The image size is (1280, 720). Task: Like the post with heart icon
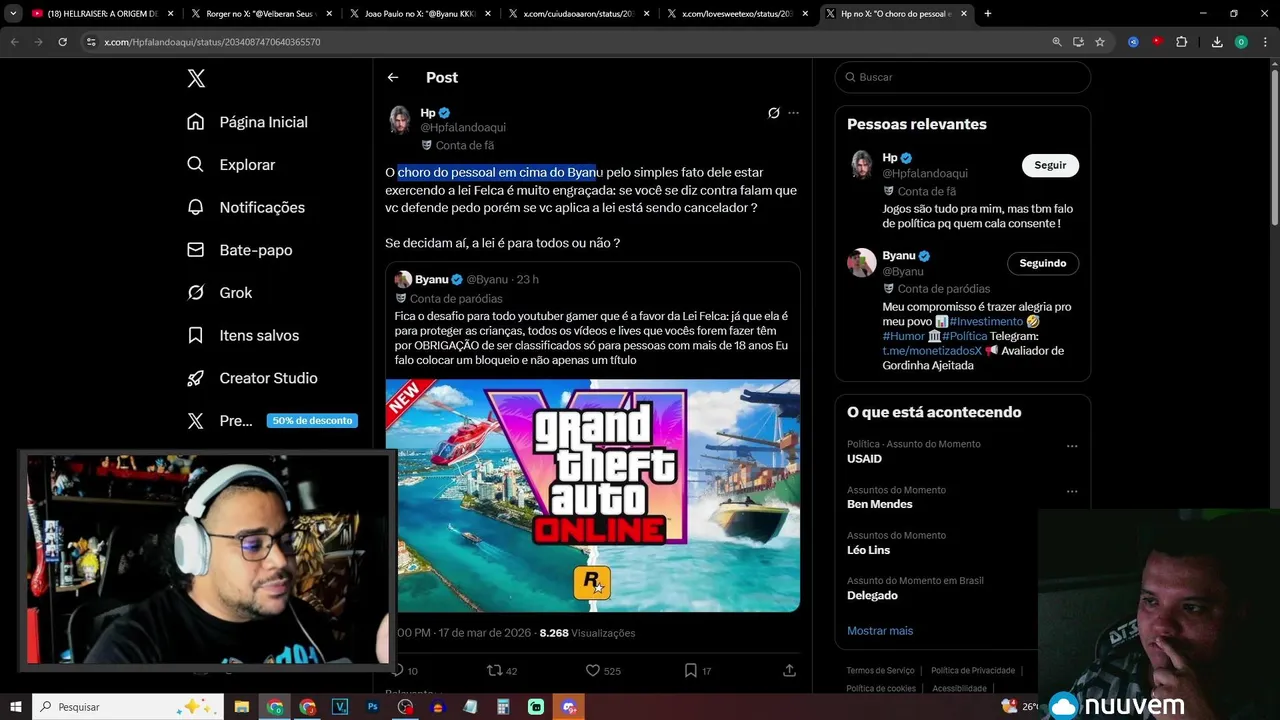[592, 671]
